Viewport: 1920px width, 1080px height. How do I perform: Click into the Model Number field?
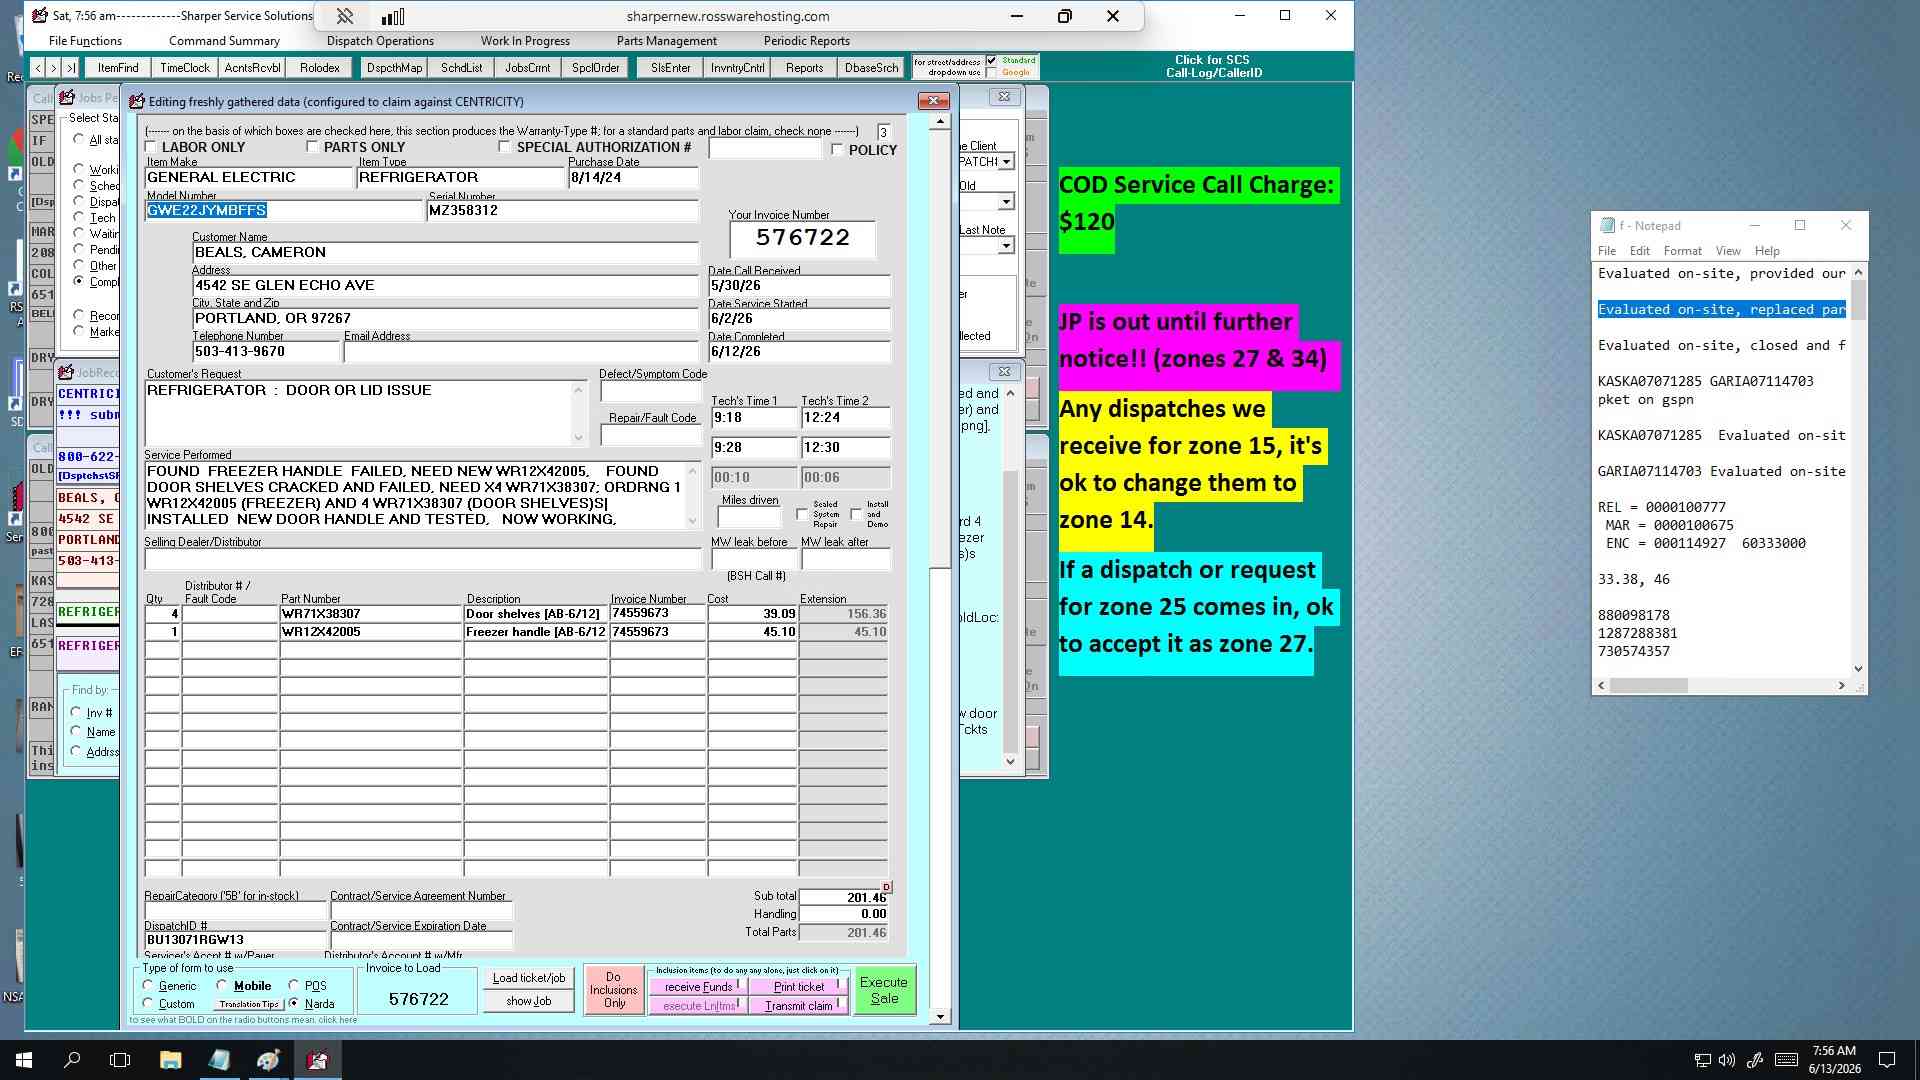(x=284, y=210)
